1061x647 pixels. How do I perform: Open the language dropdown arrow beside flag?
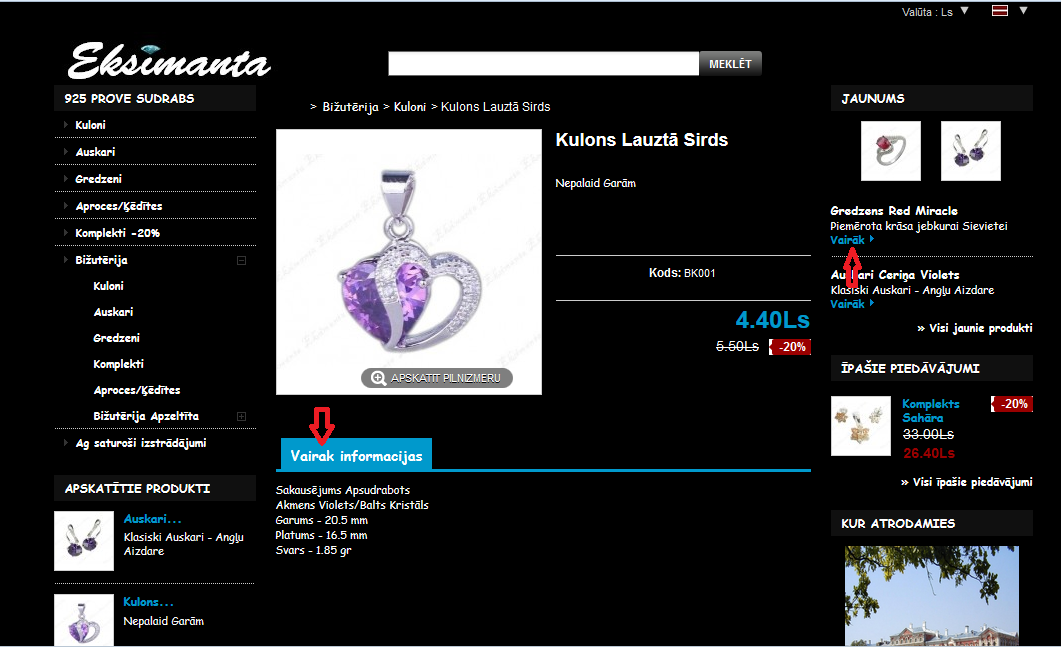tap(1024, 10)
